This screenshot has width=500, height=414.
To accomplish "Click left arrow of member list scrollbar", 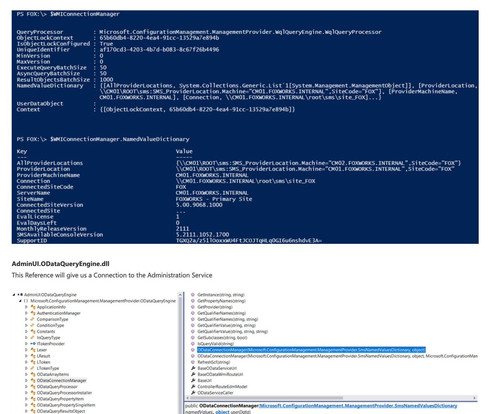I will [x=187, y=398].
